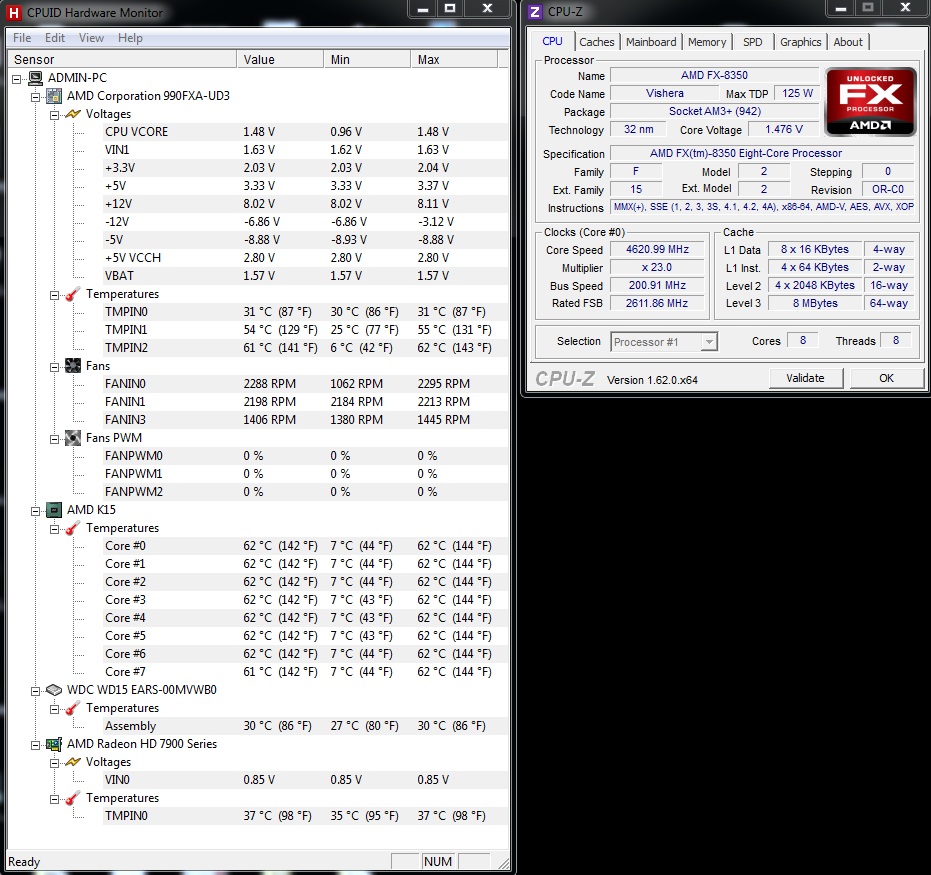
Task: Select the Assembly hard drive temperature row
Action: click(x=305, y=725)
